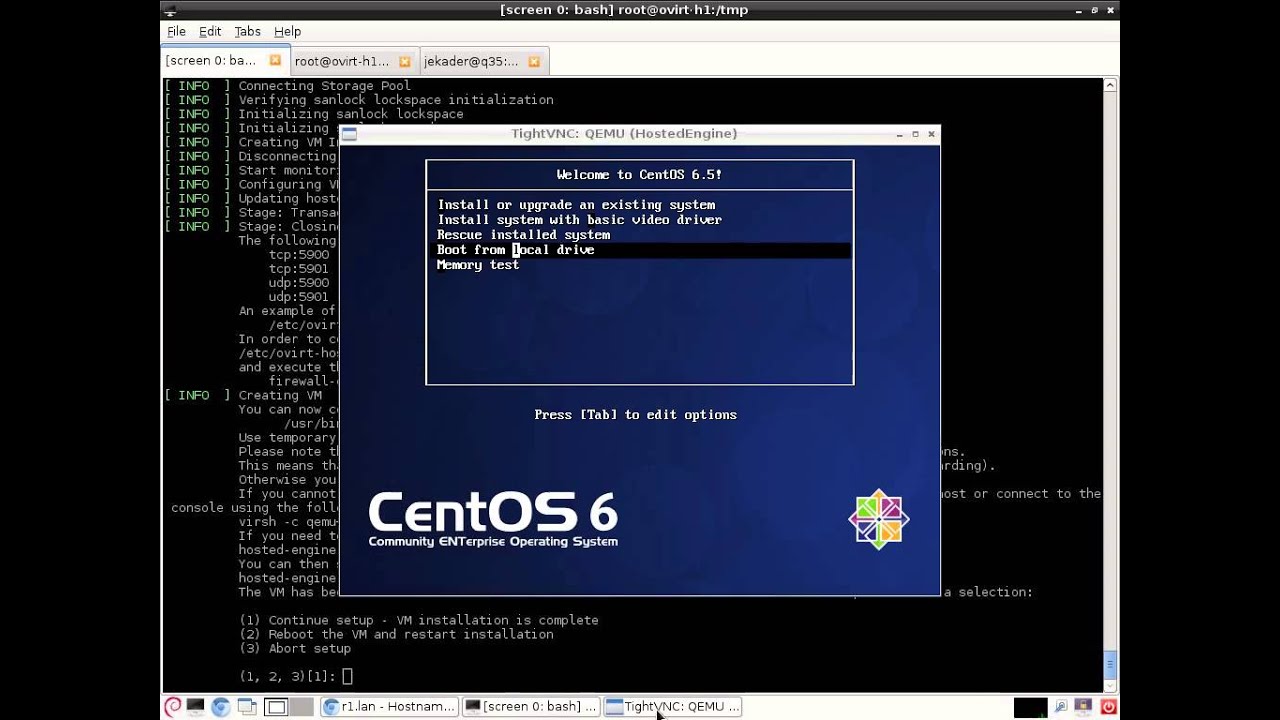The image size is (1280, 720).
Task: Click 'Press [Tab] to edit options' text
Action: tap(636, 415)
